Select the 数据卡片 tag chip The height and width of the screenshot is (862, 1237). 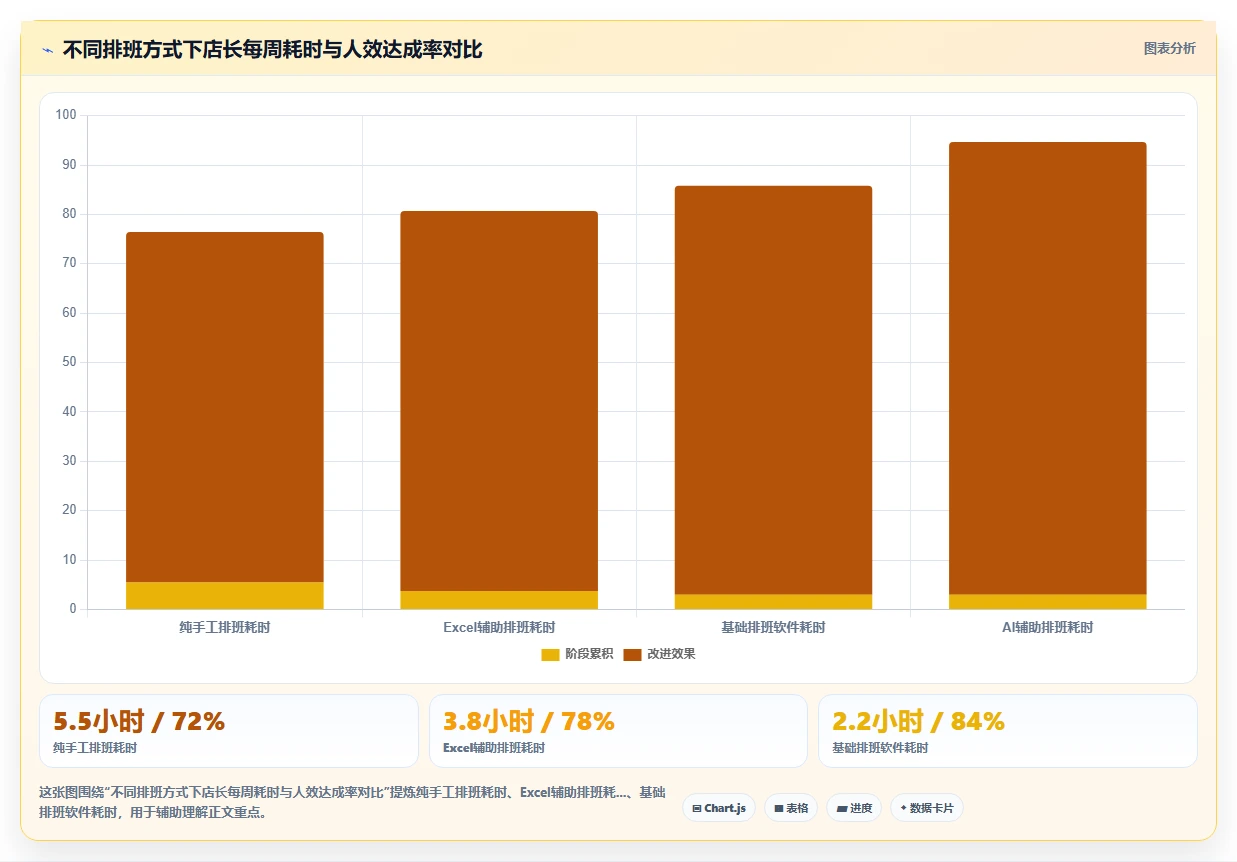pyautogui.click(x=927, y=808)
